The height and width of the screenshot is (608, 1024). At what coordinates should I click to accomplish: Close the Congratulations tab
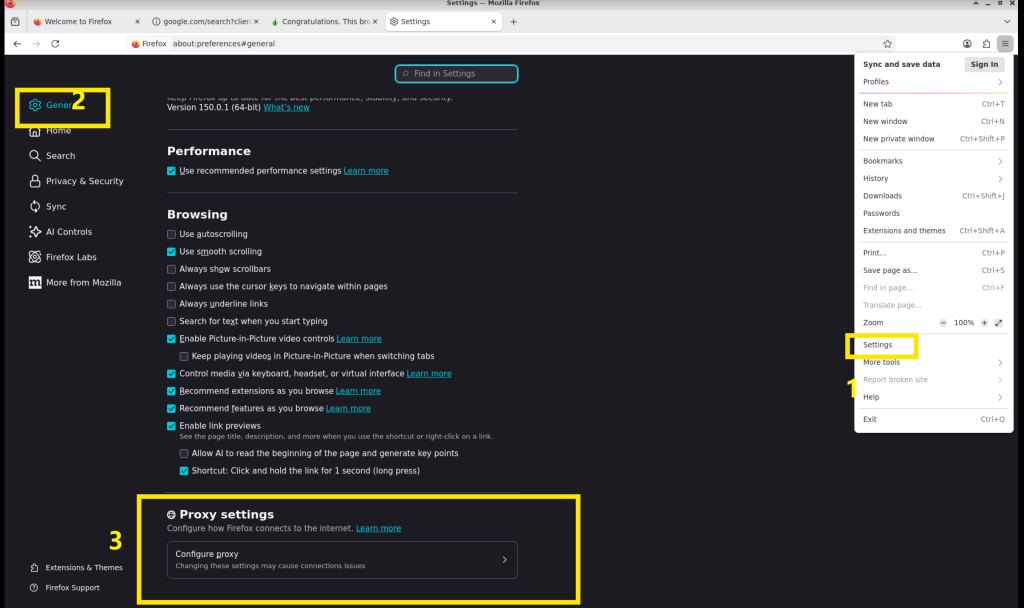click(x=375, y=22)
